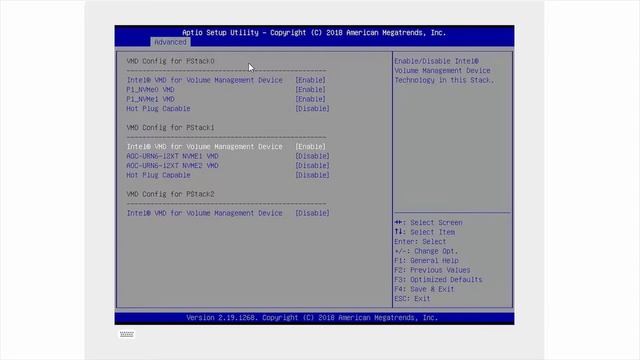
Task: Click the Select Item key hint
Action: [x=424, y=232]
